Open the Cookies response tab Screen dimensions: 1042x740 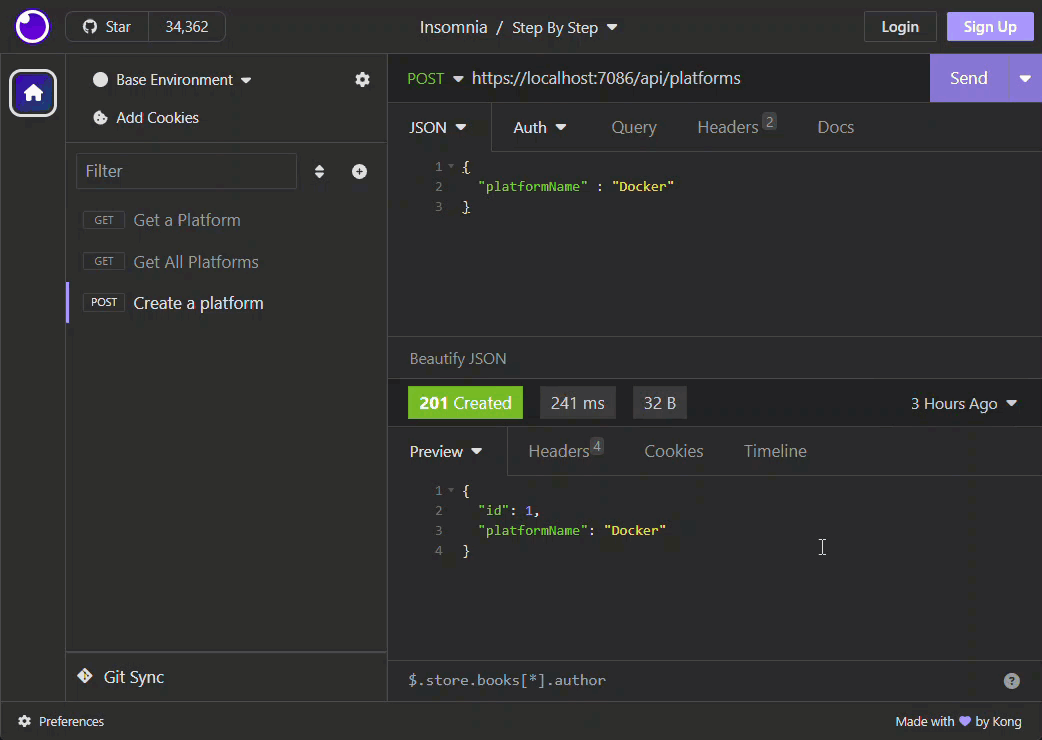coord(674,451)
